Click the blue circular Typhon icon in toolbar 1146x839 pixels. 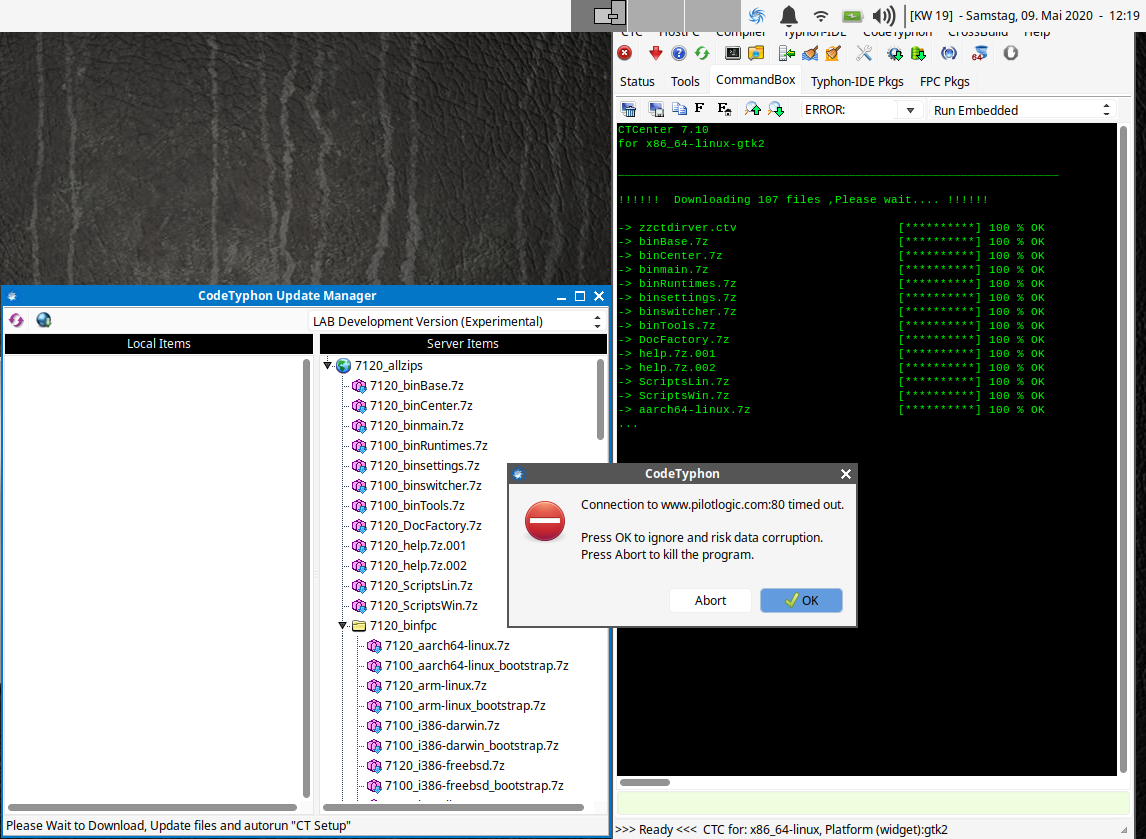pos(949,53)
